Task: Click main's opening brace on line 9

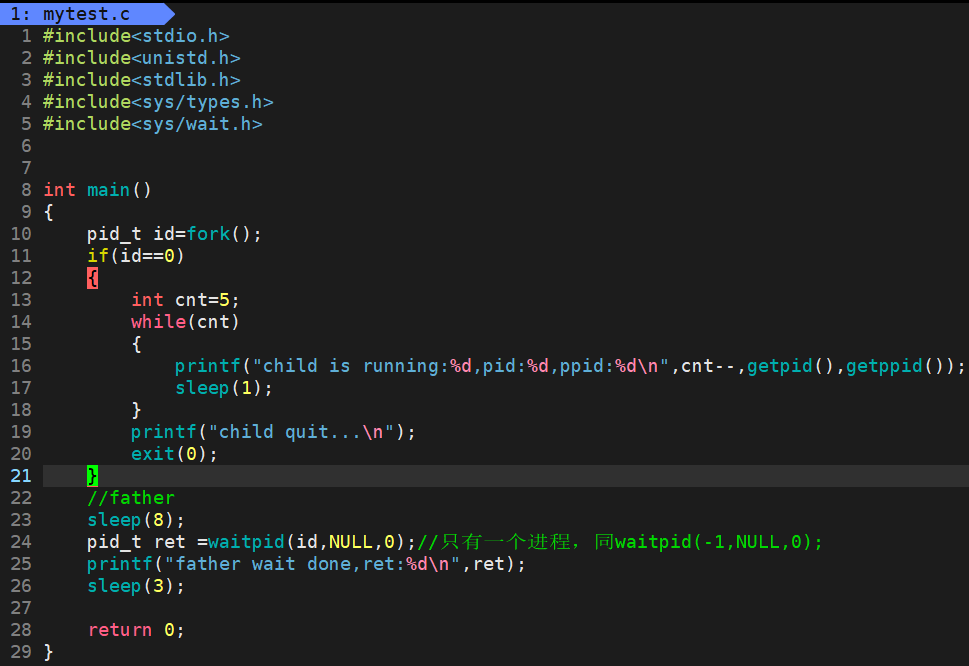Action: (x=49, y=212)
